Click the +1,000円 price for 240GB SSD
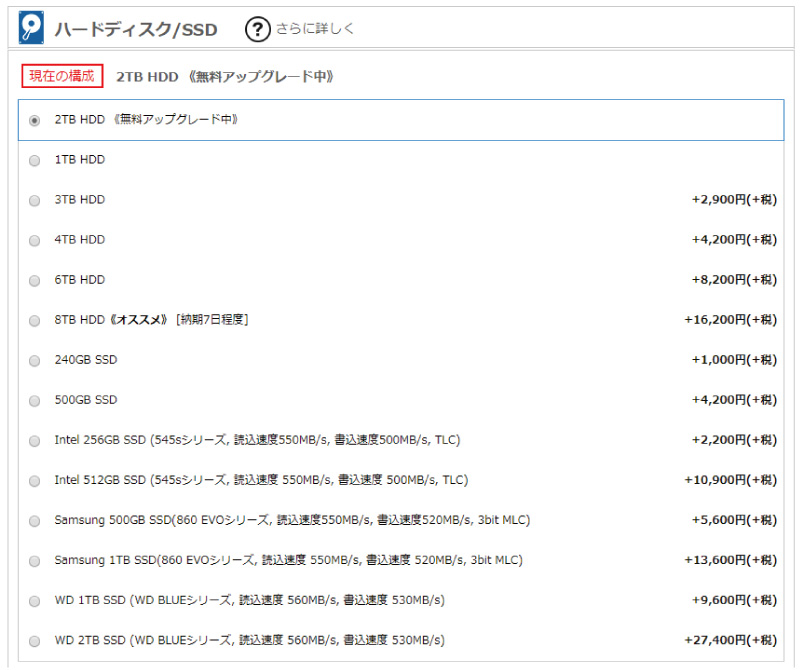The height and width of the screenshot is (670, 800). click(734, 360)
